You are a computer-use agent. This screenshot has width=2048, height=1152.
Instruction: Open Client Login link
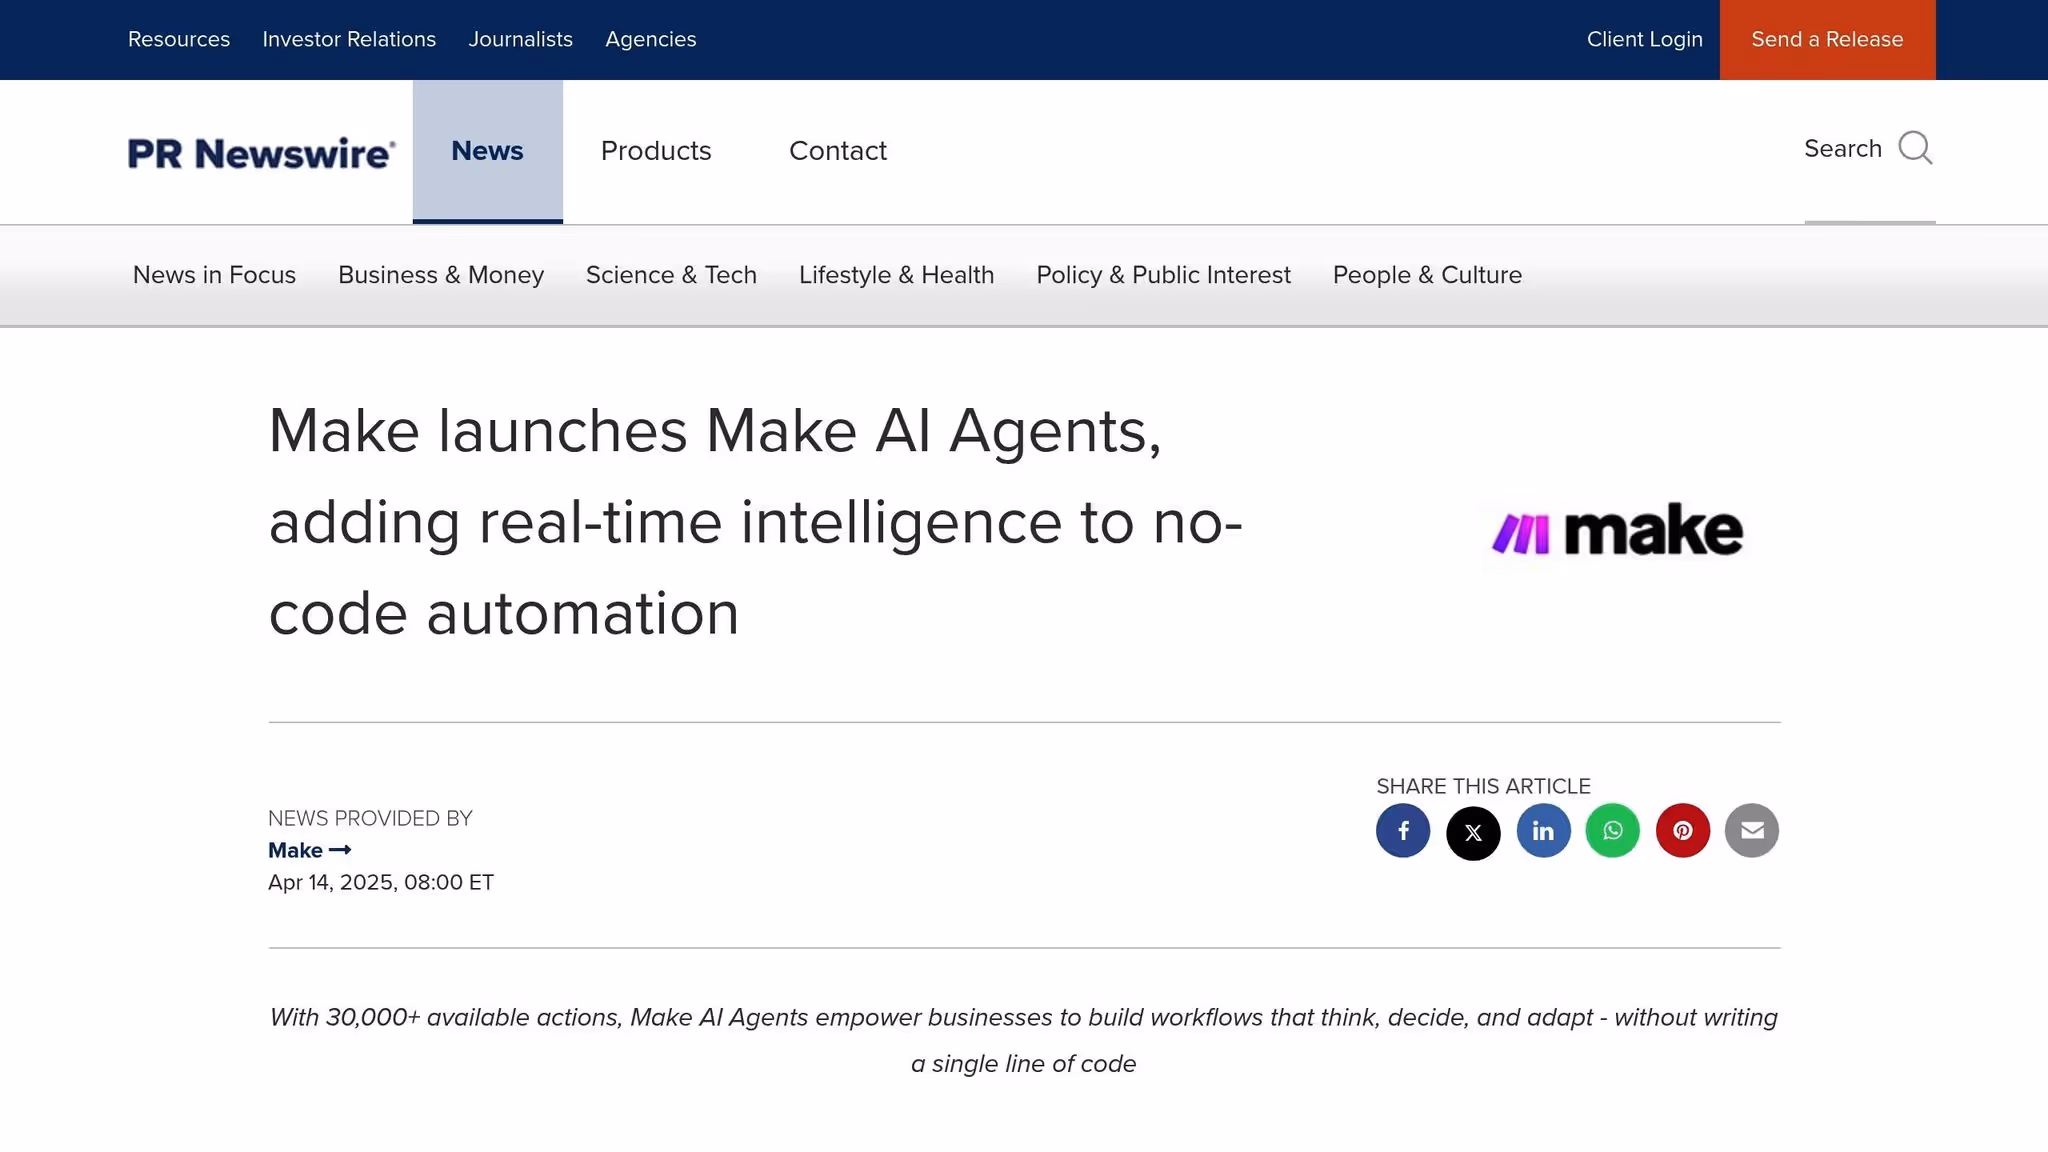point(1644,40)
